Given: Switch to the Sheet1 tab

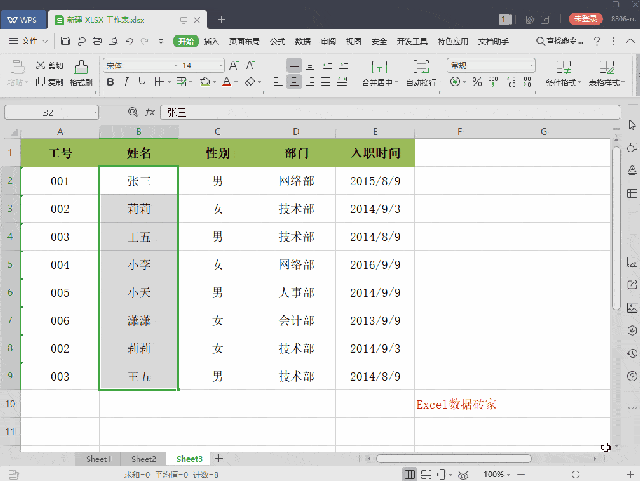Looking at the screenshot, I should pos(98,458).
